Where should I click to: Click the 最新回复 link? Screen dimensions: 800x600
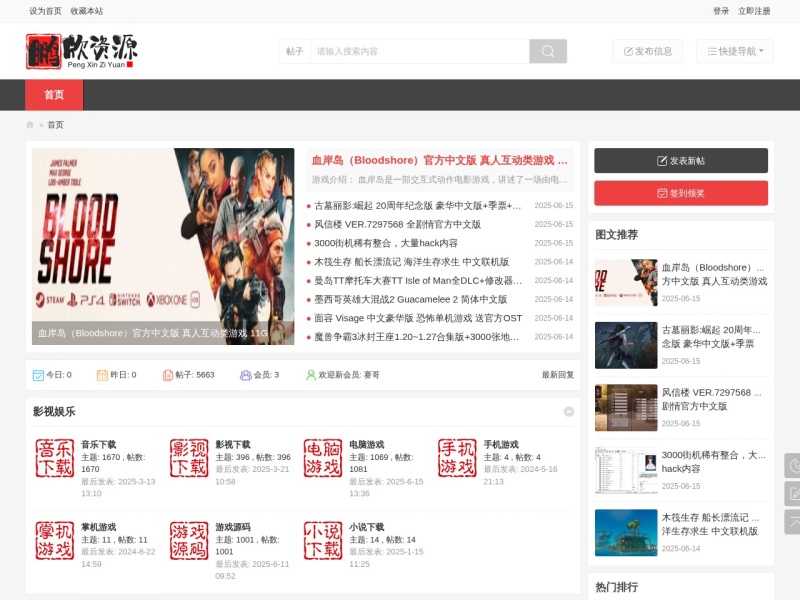pos(558,375)
